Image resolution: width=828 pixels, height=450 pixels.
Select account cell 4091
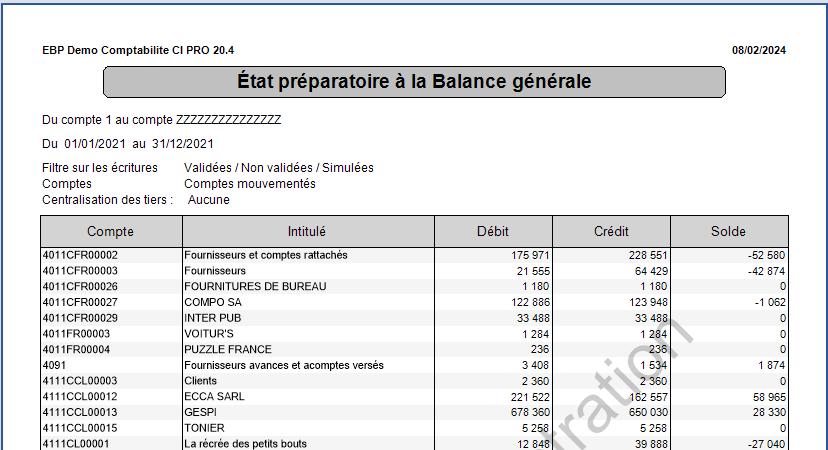[x=54, y=365]
